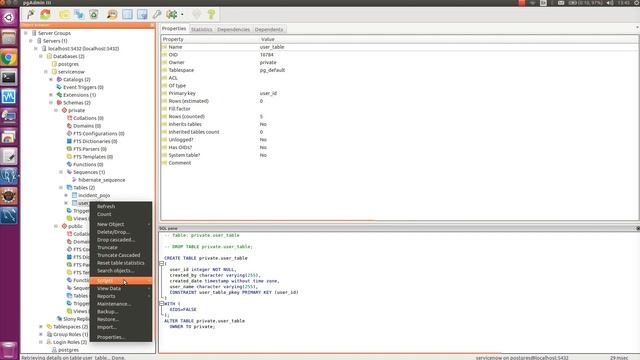Select the postgres database in tree
The width and height of the screenshot is (640, 360).
click(68, 64)
